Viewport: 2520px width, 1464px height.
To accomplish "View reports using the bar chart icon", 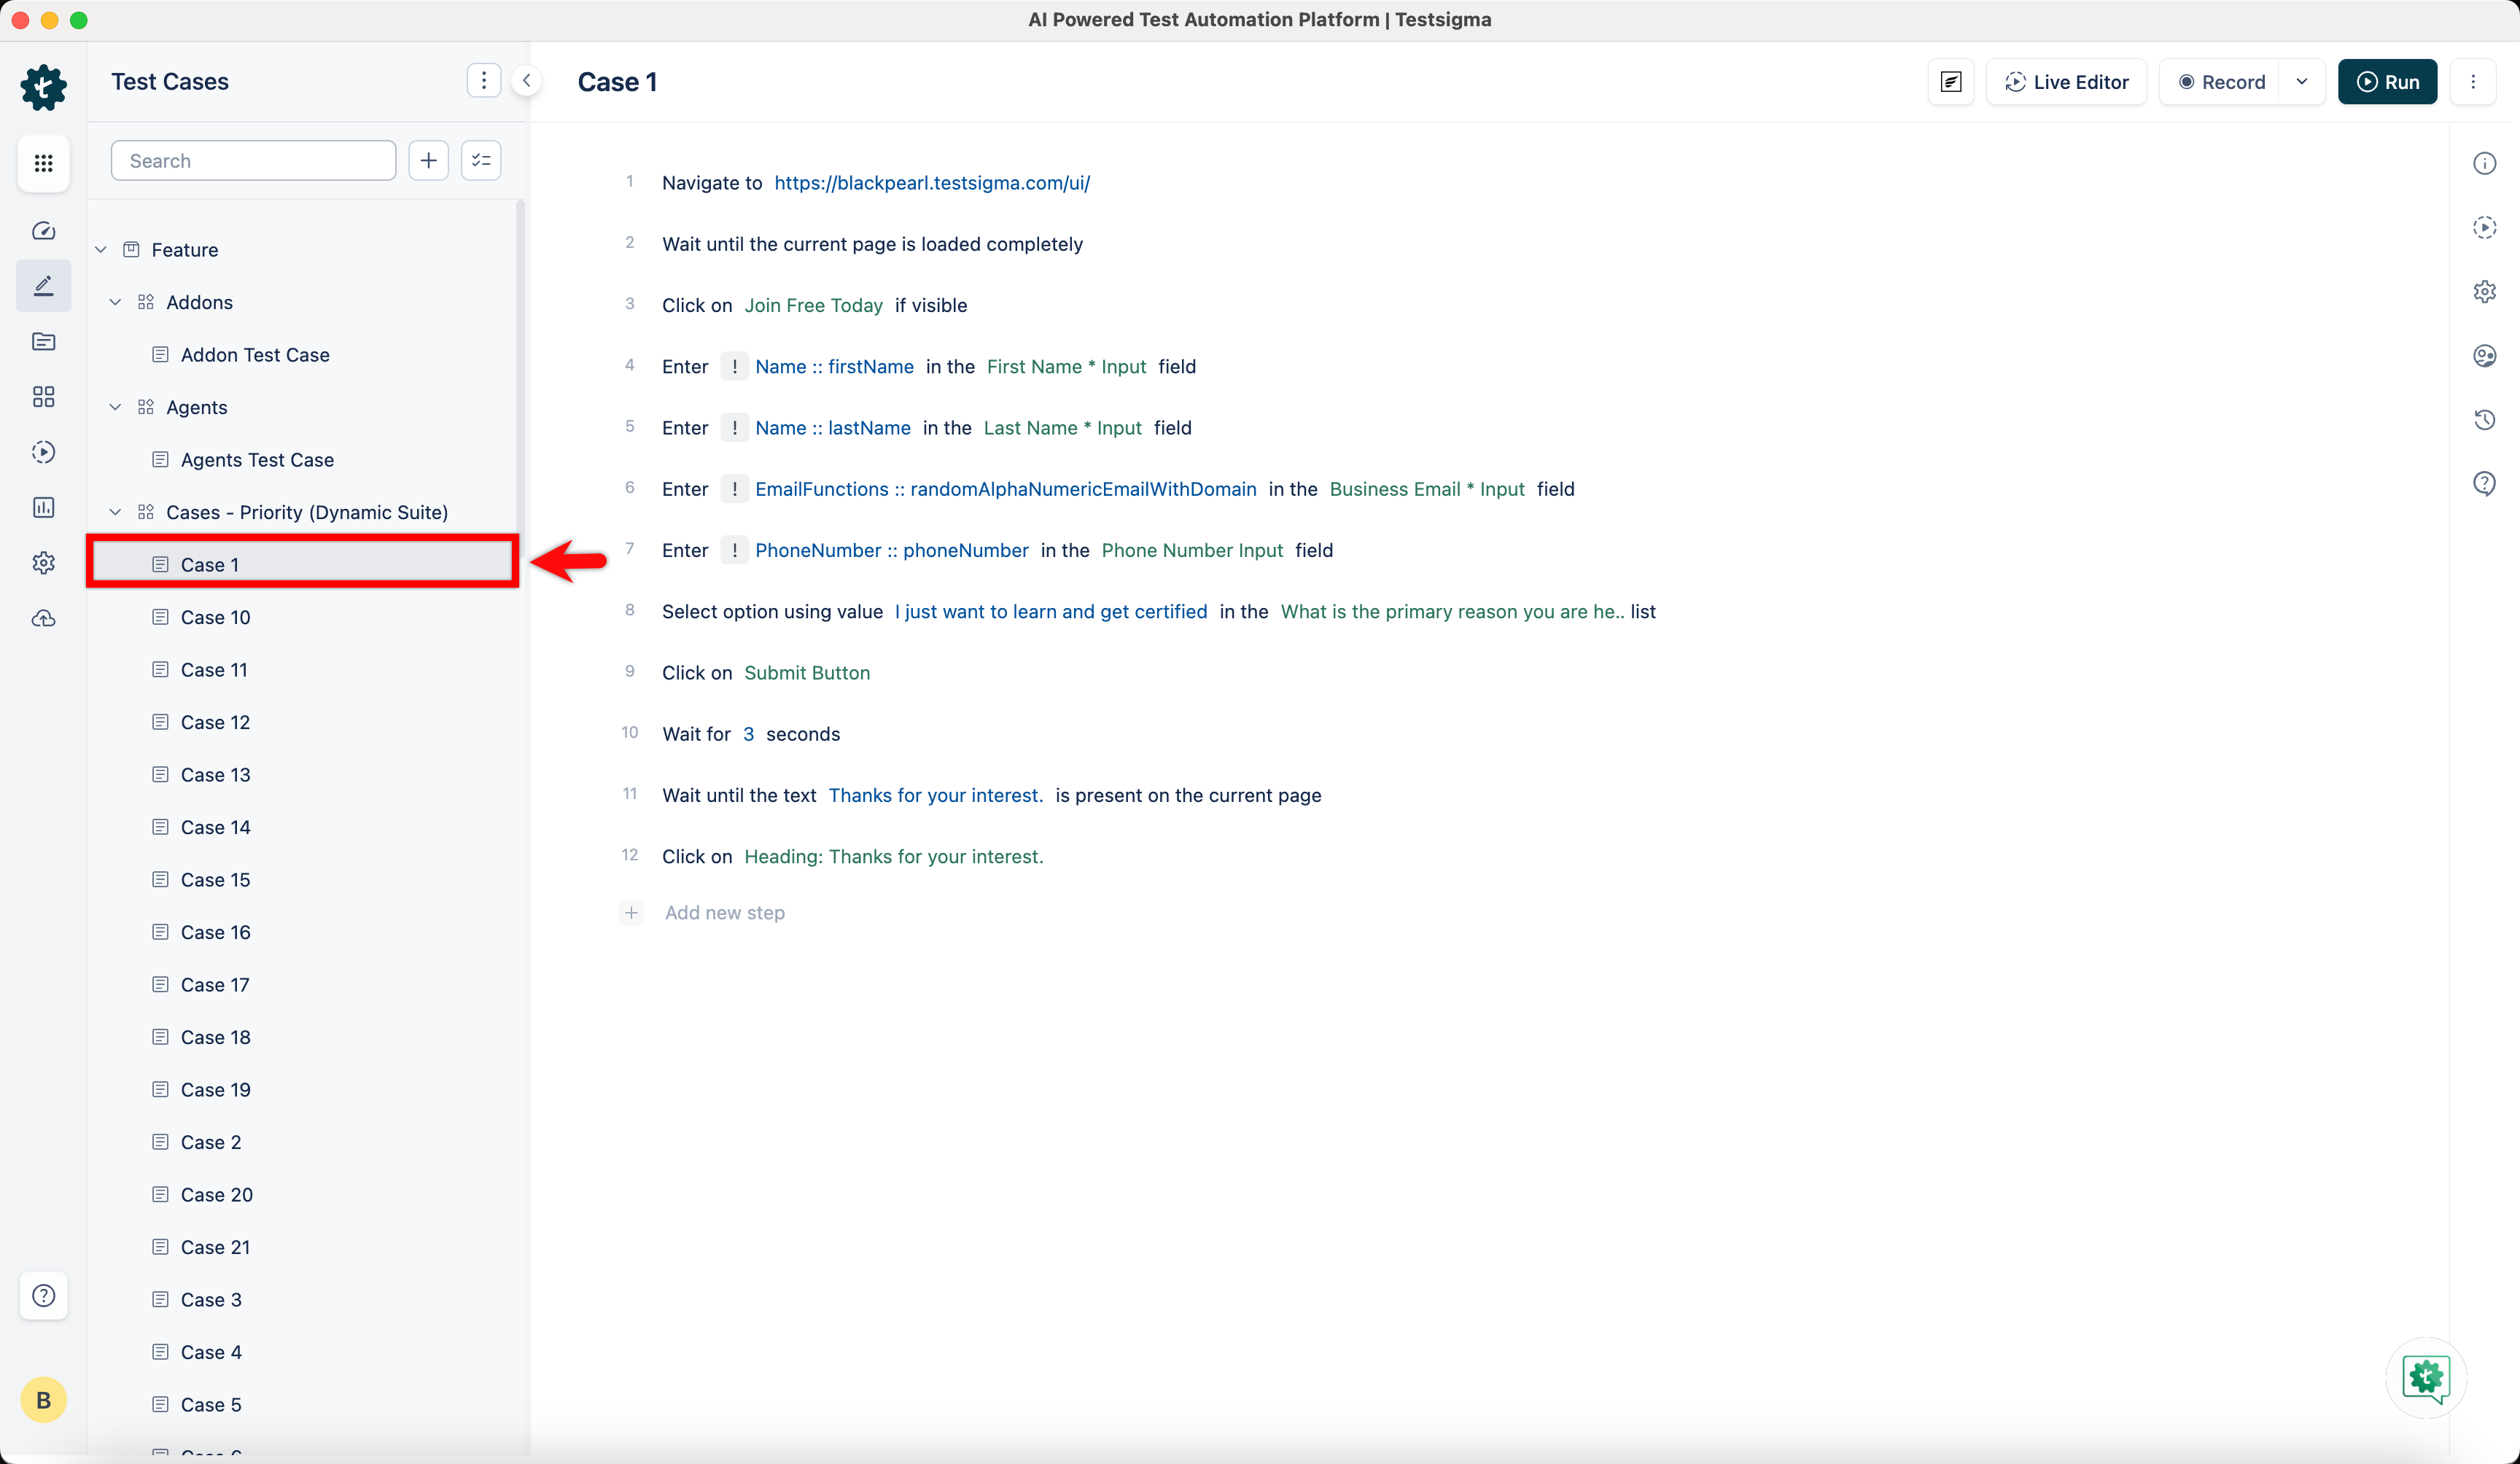I will 43,507.
